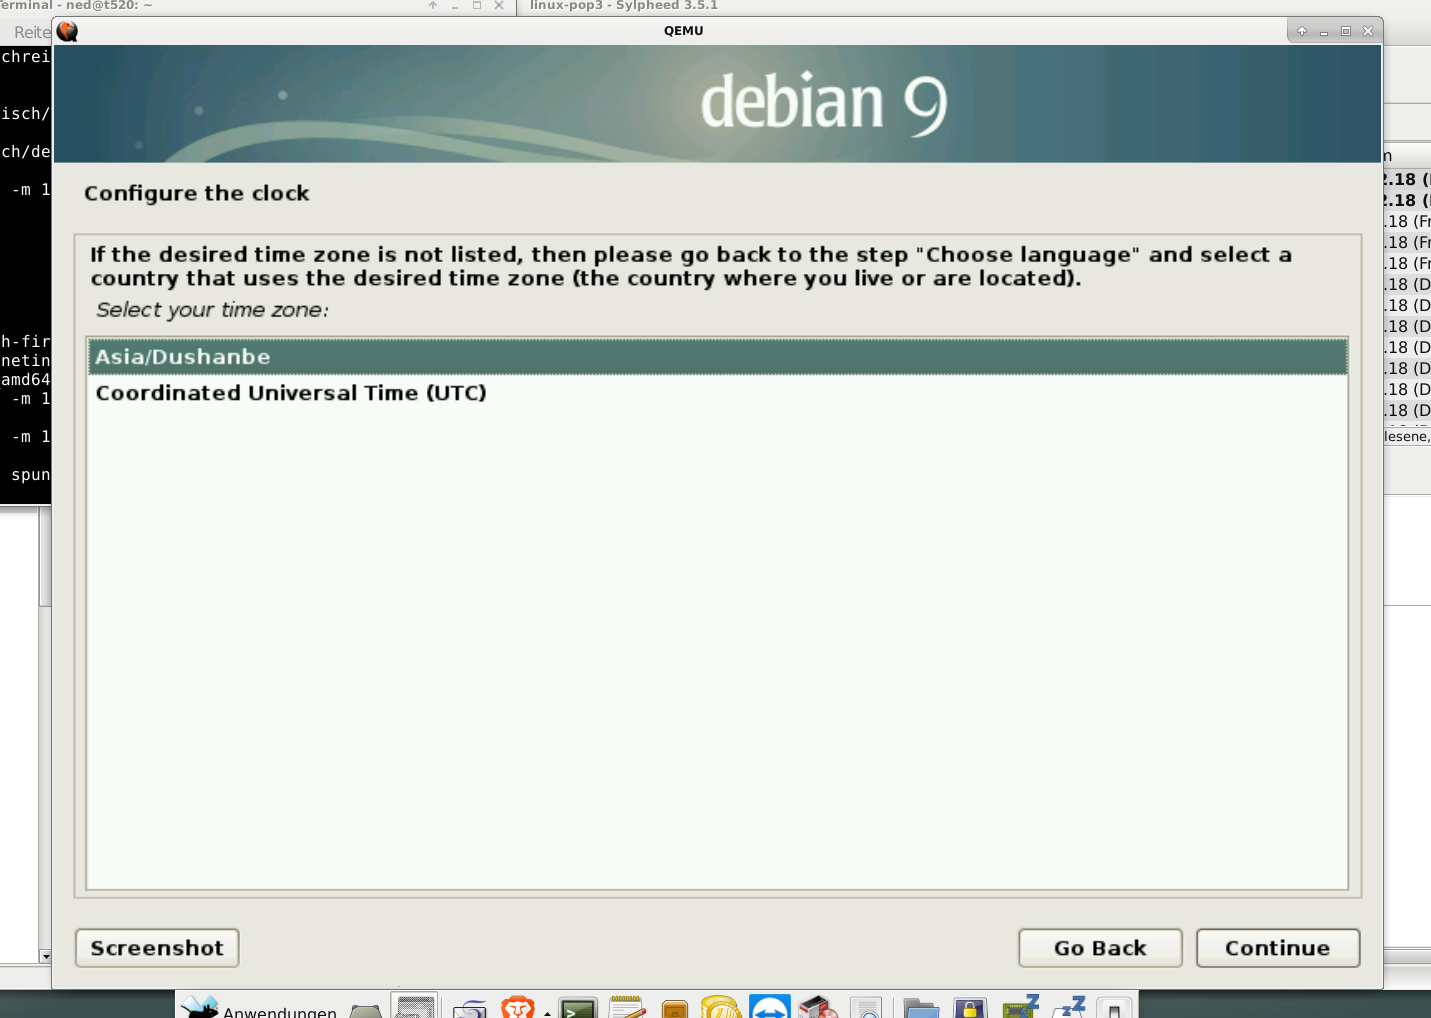This screenshot has height=1018, width=1431.
Task: Open the software package discs icon
Action: [818, 1007]
